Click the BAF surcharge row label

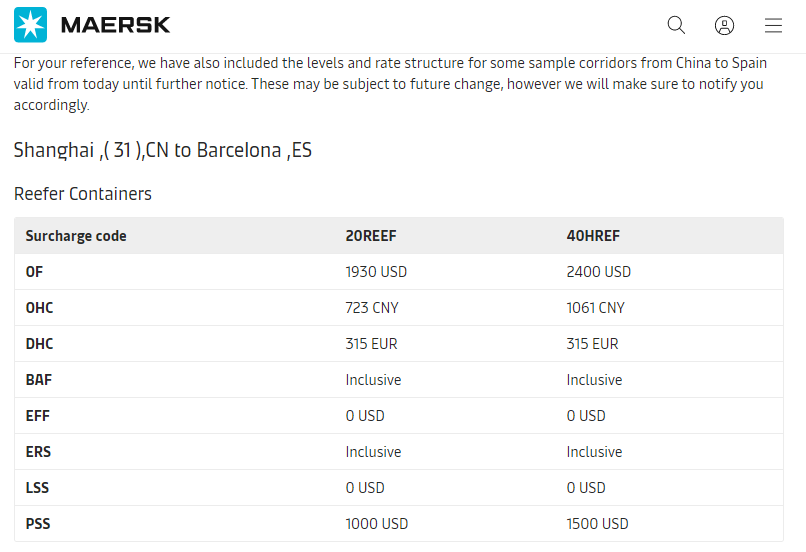pyautogui.click(x=39, y=380)
